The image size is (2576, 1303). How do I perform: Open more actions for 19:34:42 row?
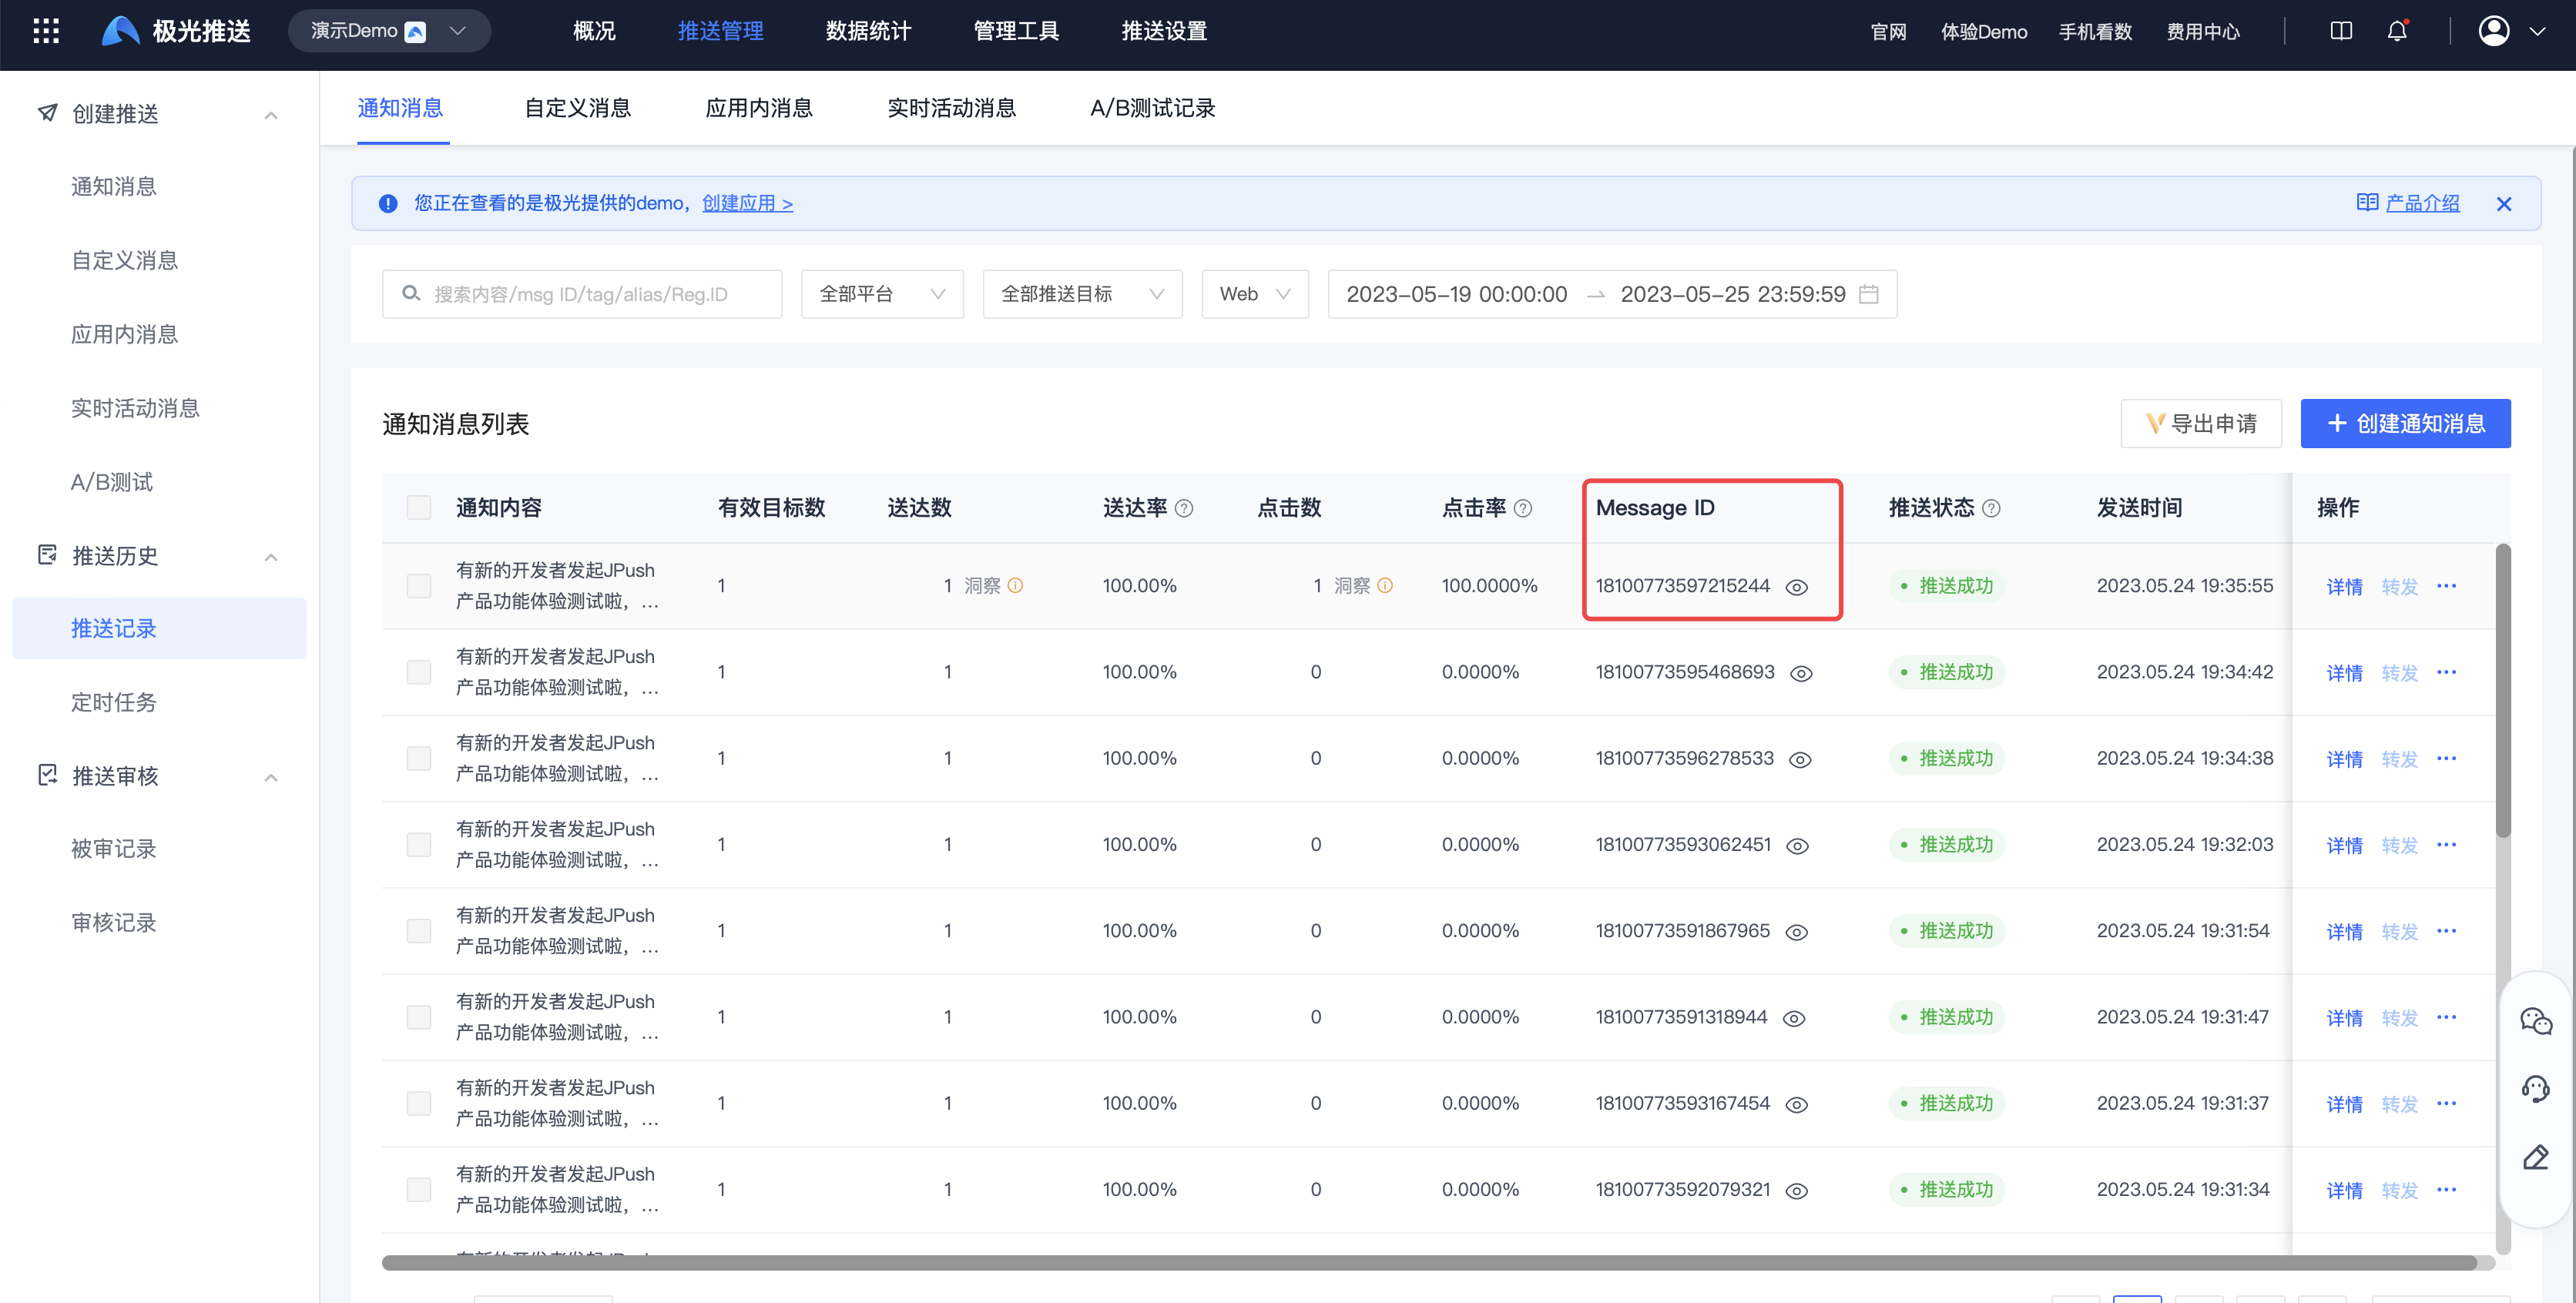click(2446, 672)
